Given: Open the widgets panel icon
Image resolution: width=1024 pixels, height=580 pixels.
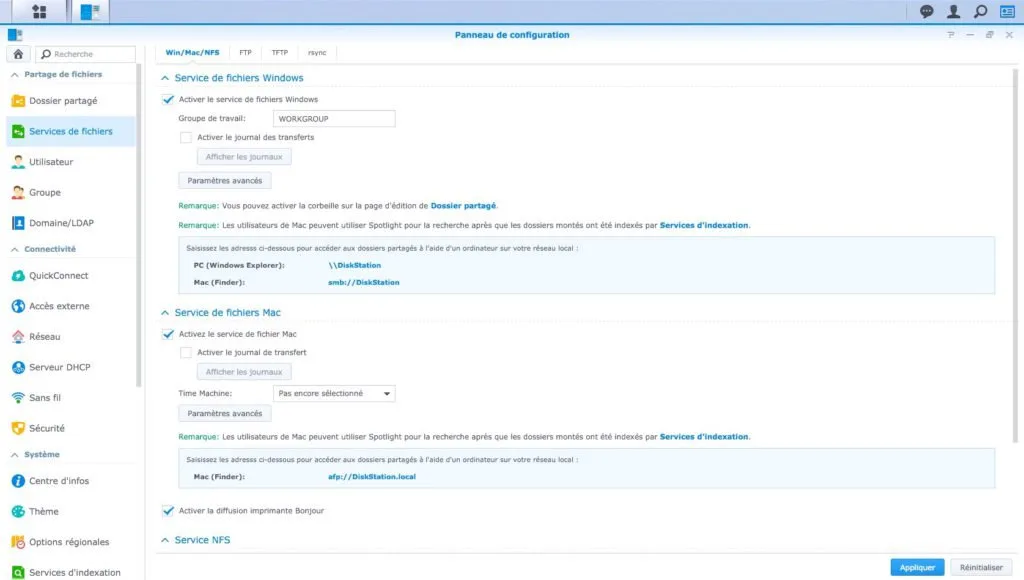Looking at the screenshot, I should pyautogui.click(x=1007, y=11).
